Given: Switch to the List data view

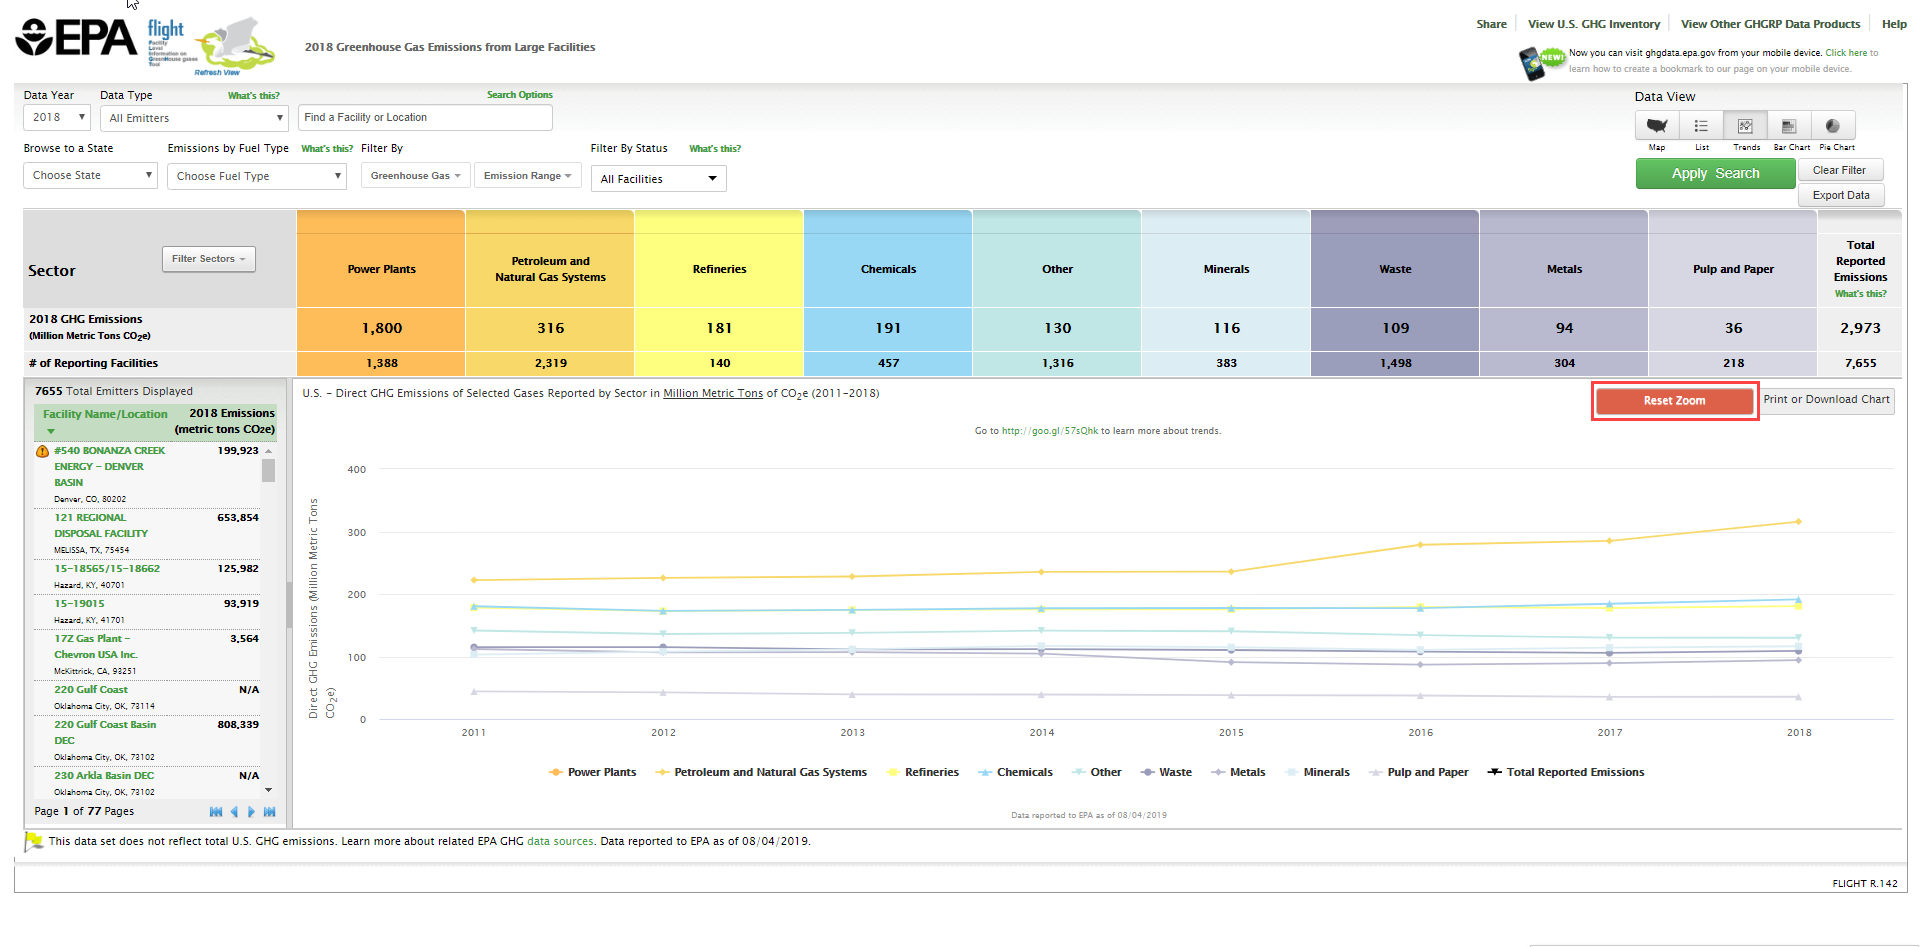Looking at the screenshot, I should click(1701, 126).
